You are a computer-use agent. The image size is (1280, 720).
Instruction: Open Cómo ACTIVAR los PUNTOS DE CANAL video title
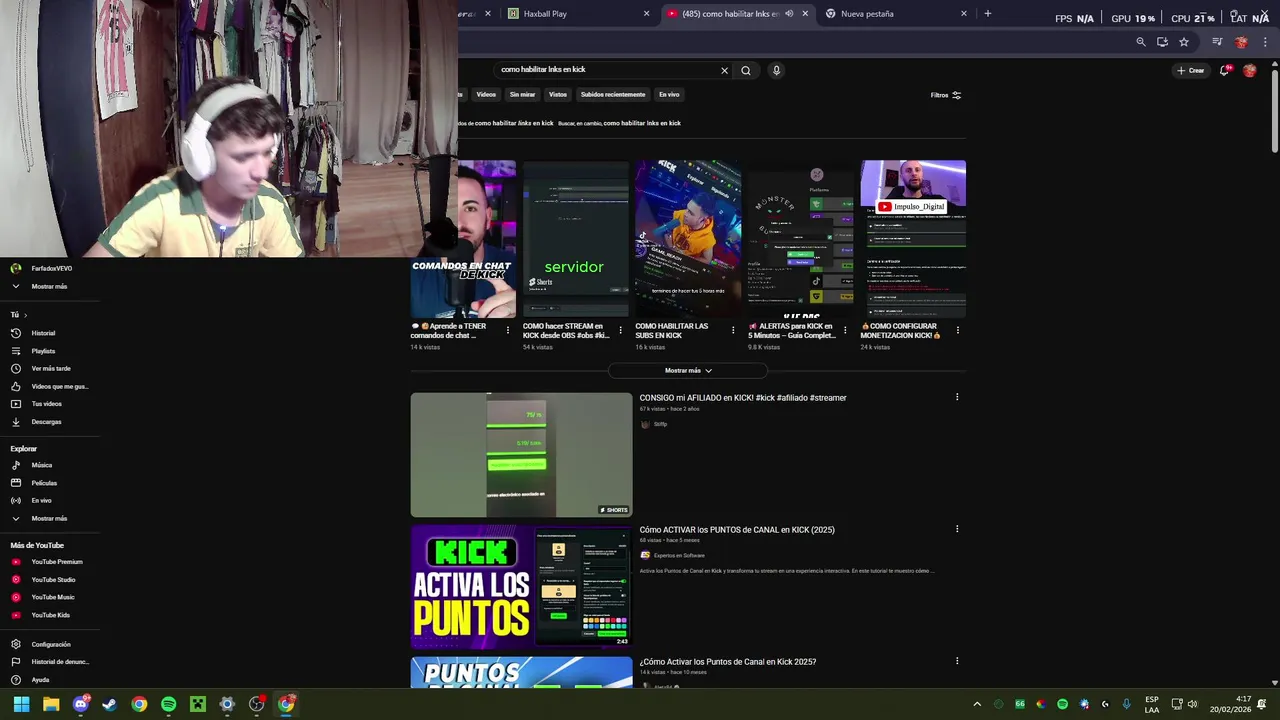pyautogui.click(x=737, y=530)
